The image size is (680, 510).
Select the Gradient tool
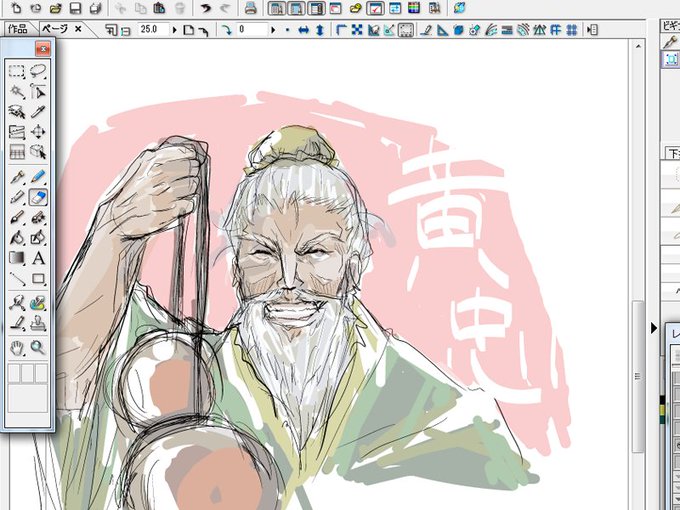pyautogui.click(x=17, y=258)
